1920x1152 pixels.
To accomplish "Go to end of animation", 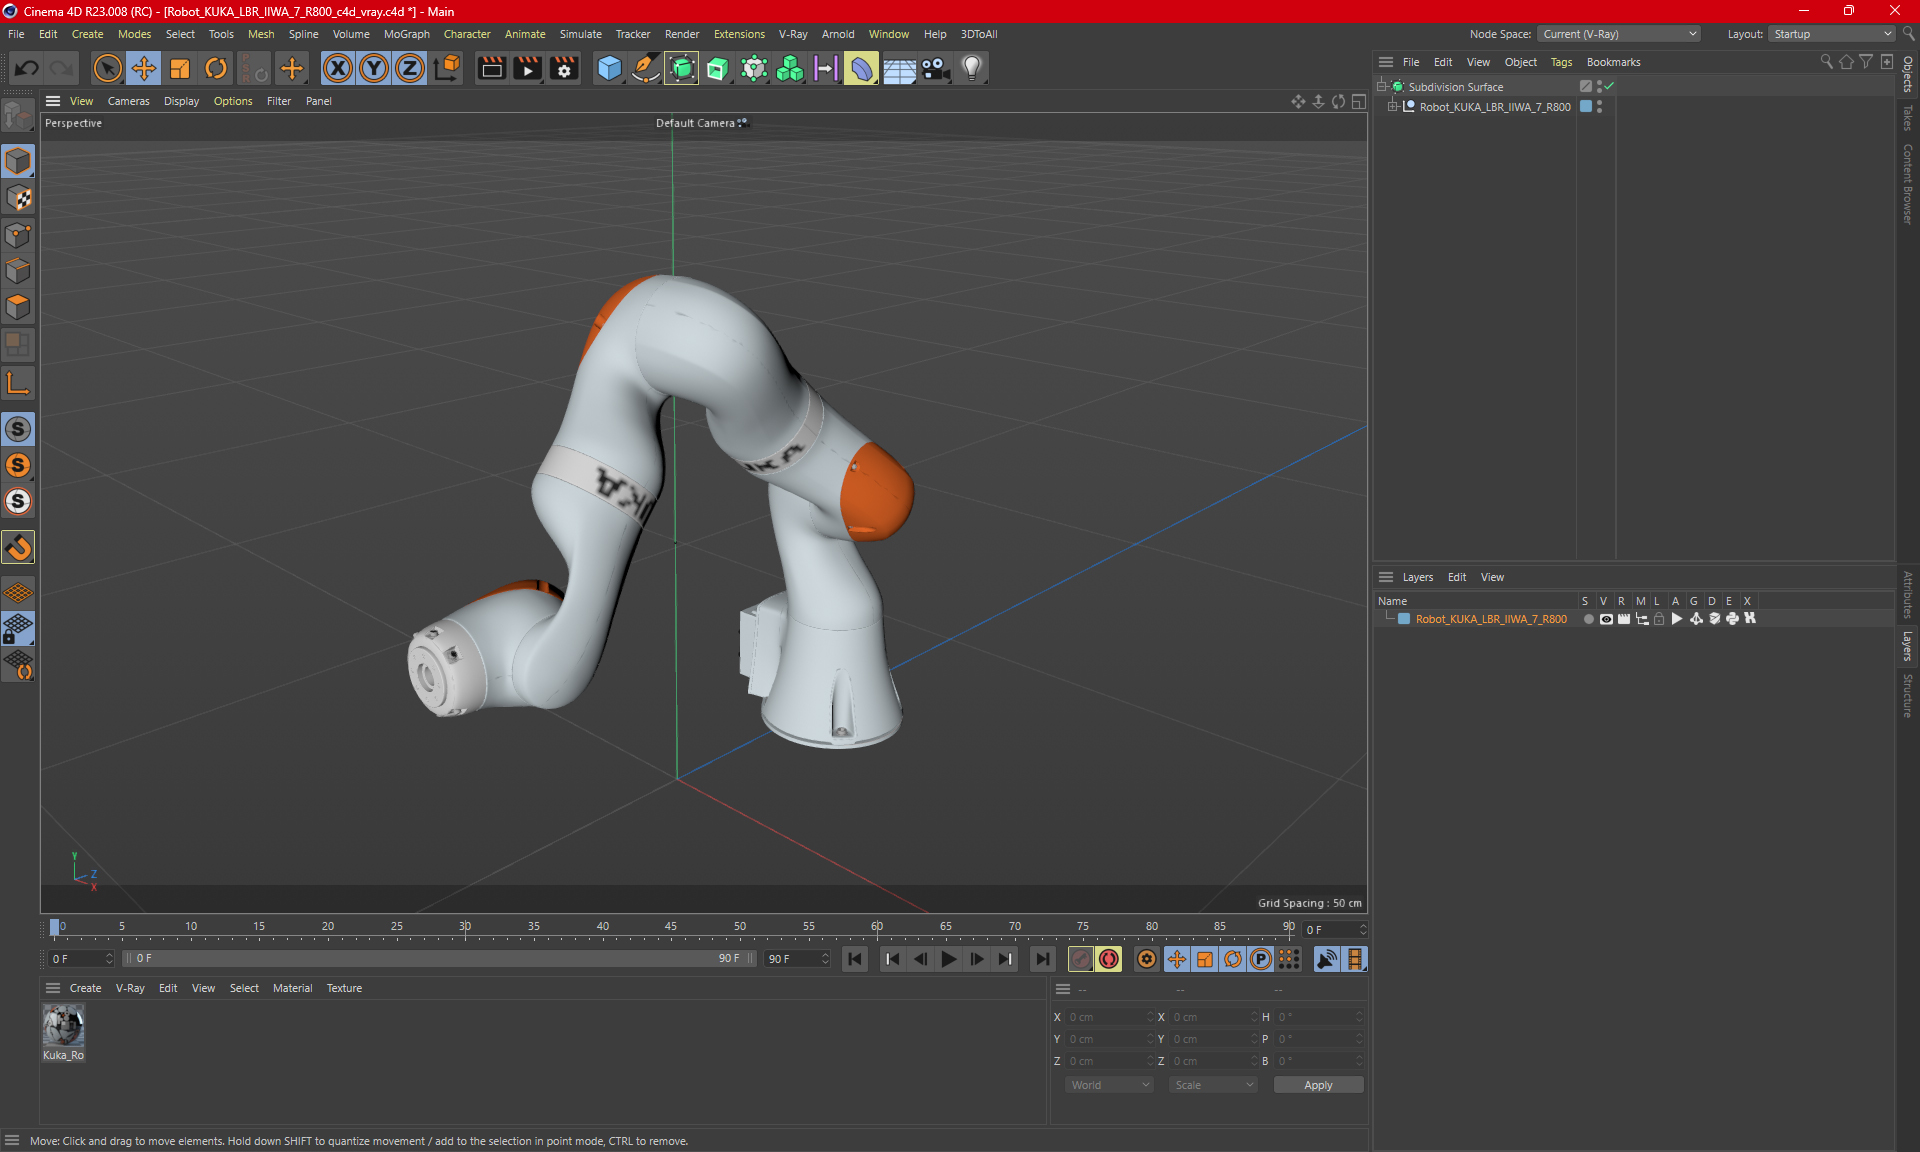I will click(1042, 959).
